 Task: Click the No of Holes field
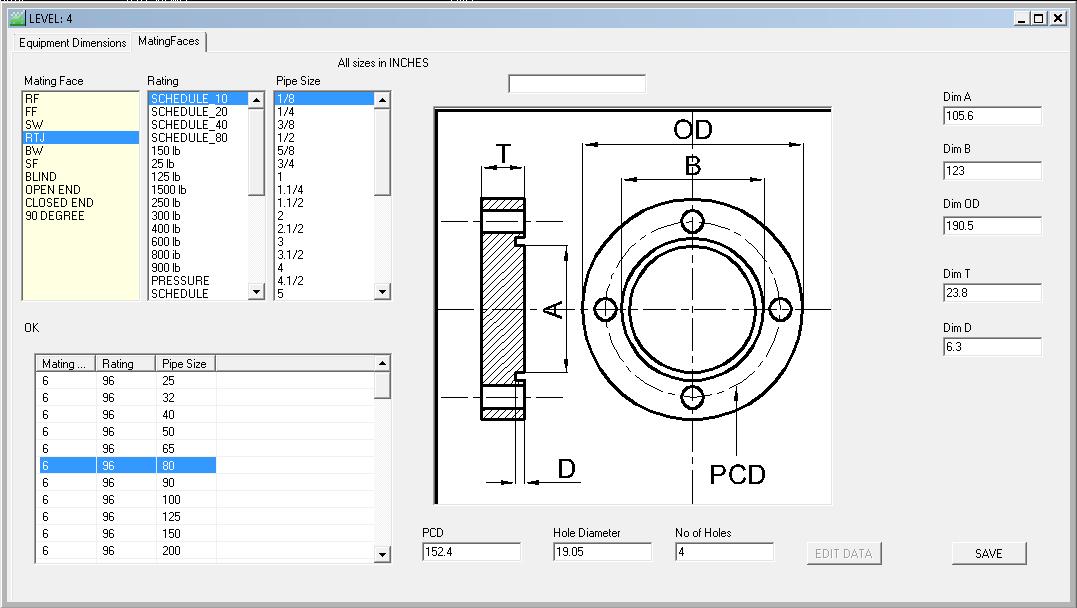point(724,552)
